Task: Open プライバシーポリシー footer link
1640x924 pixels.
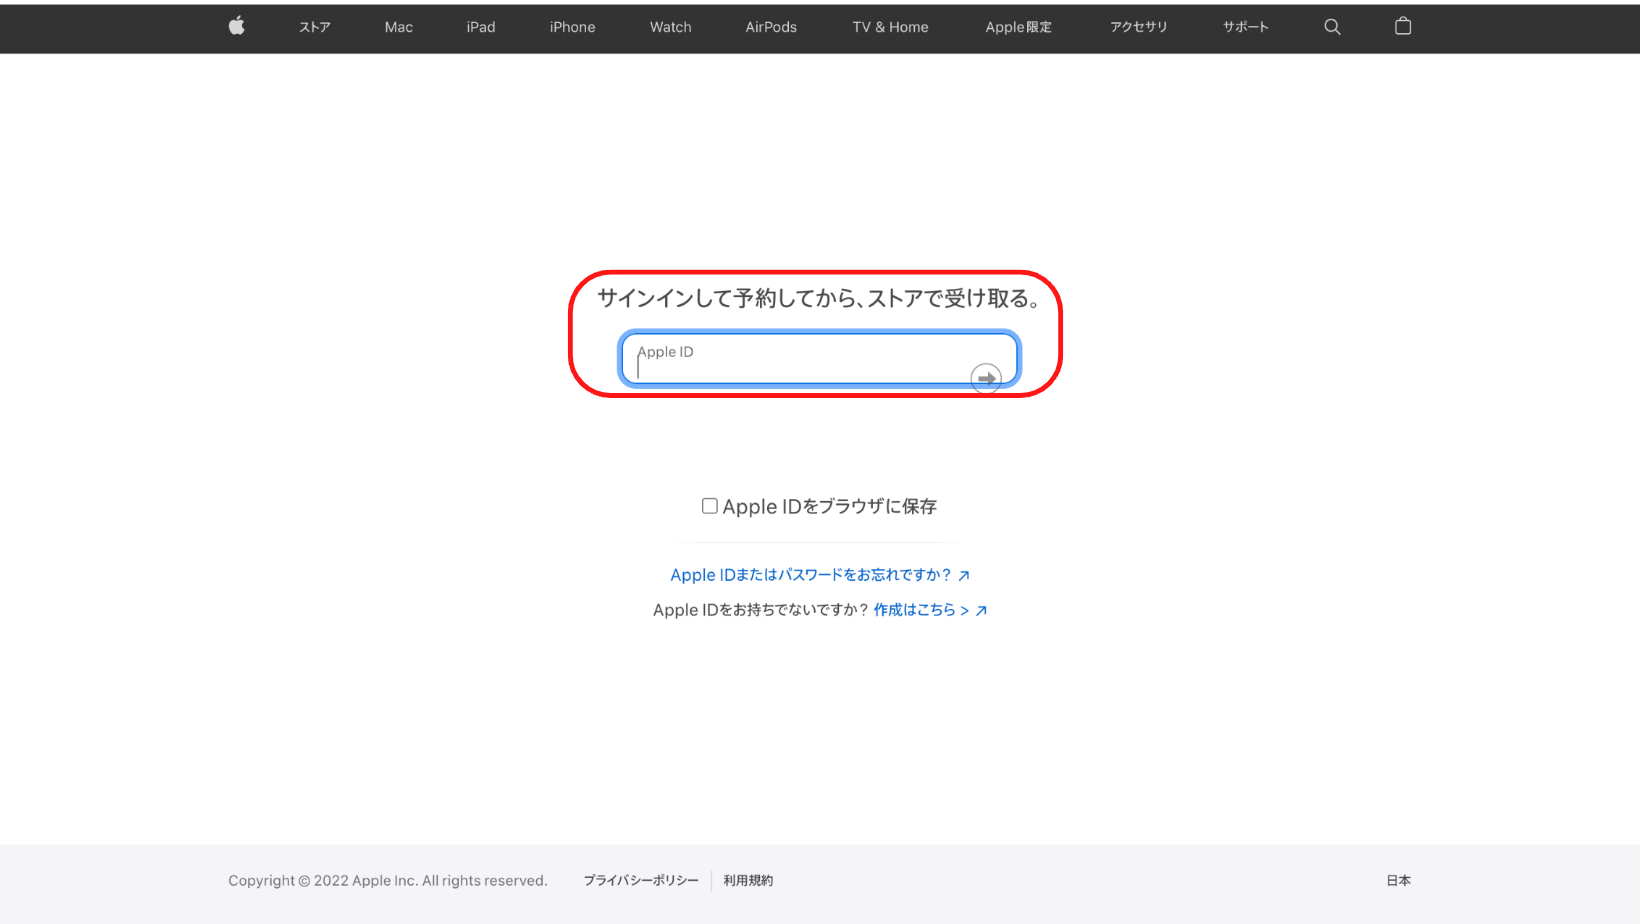Action: coord(641,880)
